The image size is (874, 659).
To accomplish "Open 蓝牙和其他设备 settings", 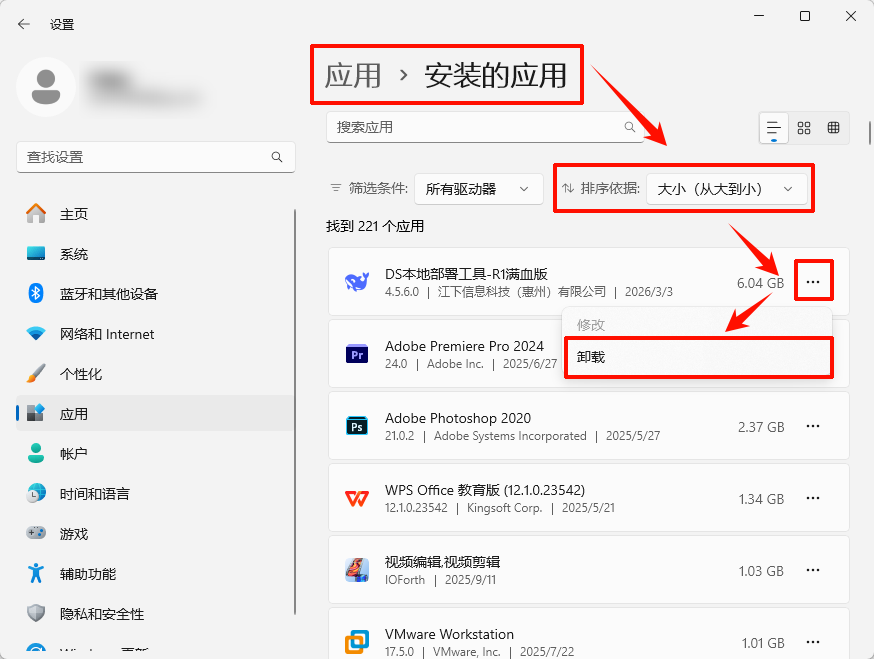I will coord(35,293).
